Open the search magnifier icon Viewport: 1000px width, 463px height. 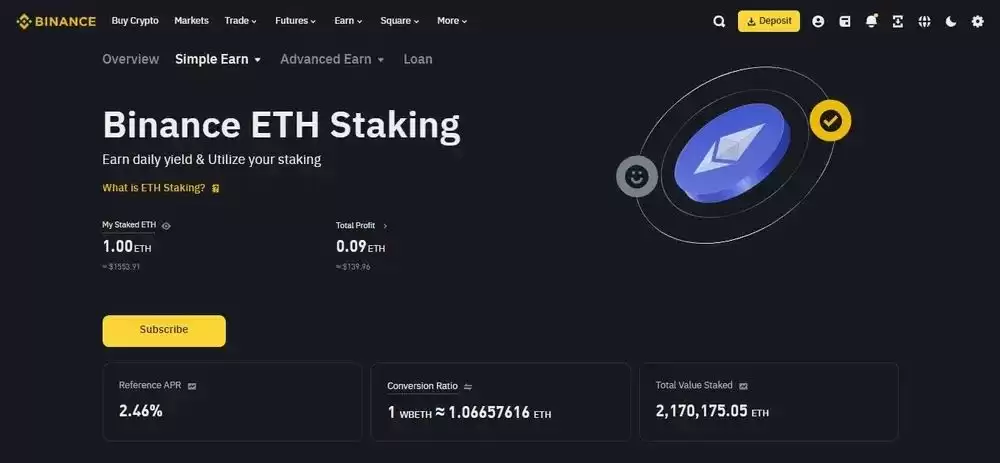click(x=719, y=21)
